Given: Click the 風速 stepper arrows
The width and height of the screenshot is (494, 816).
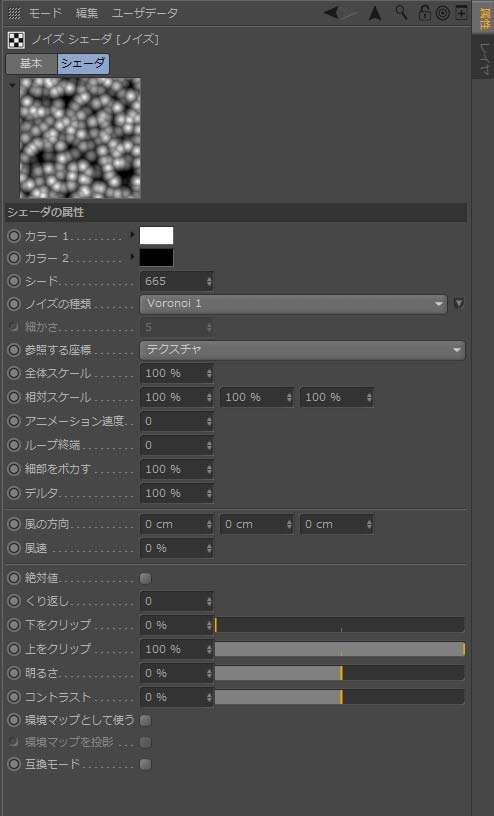Looking at the screenshot, I should click(x=209, y=549).
